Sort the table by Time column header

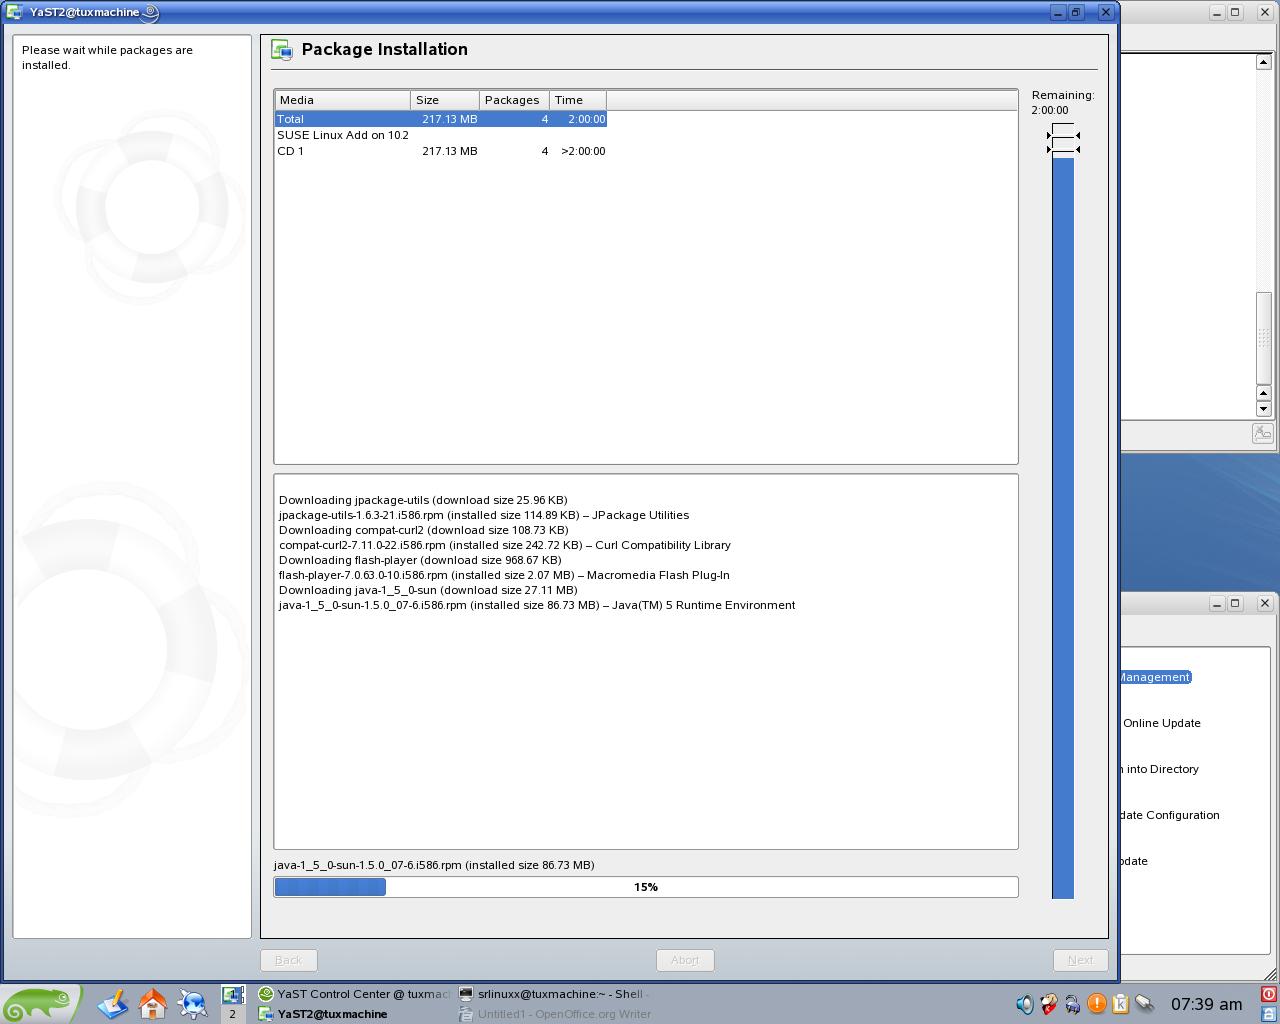(x=578, y=100)
